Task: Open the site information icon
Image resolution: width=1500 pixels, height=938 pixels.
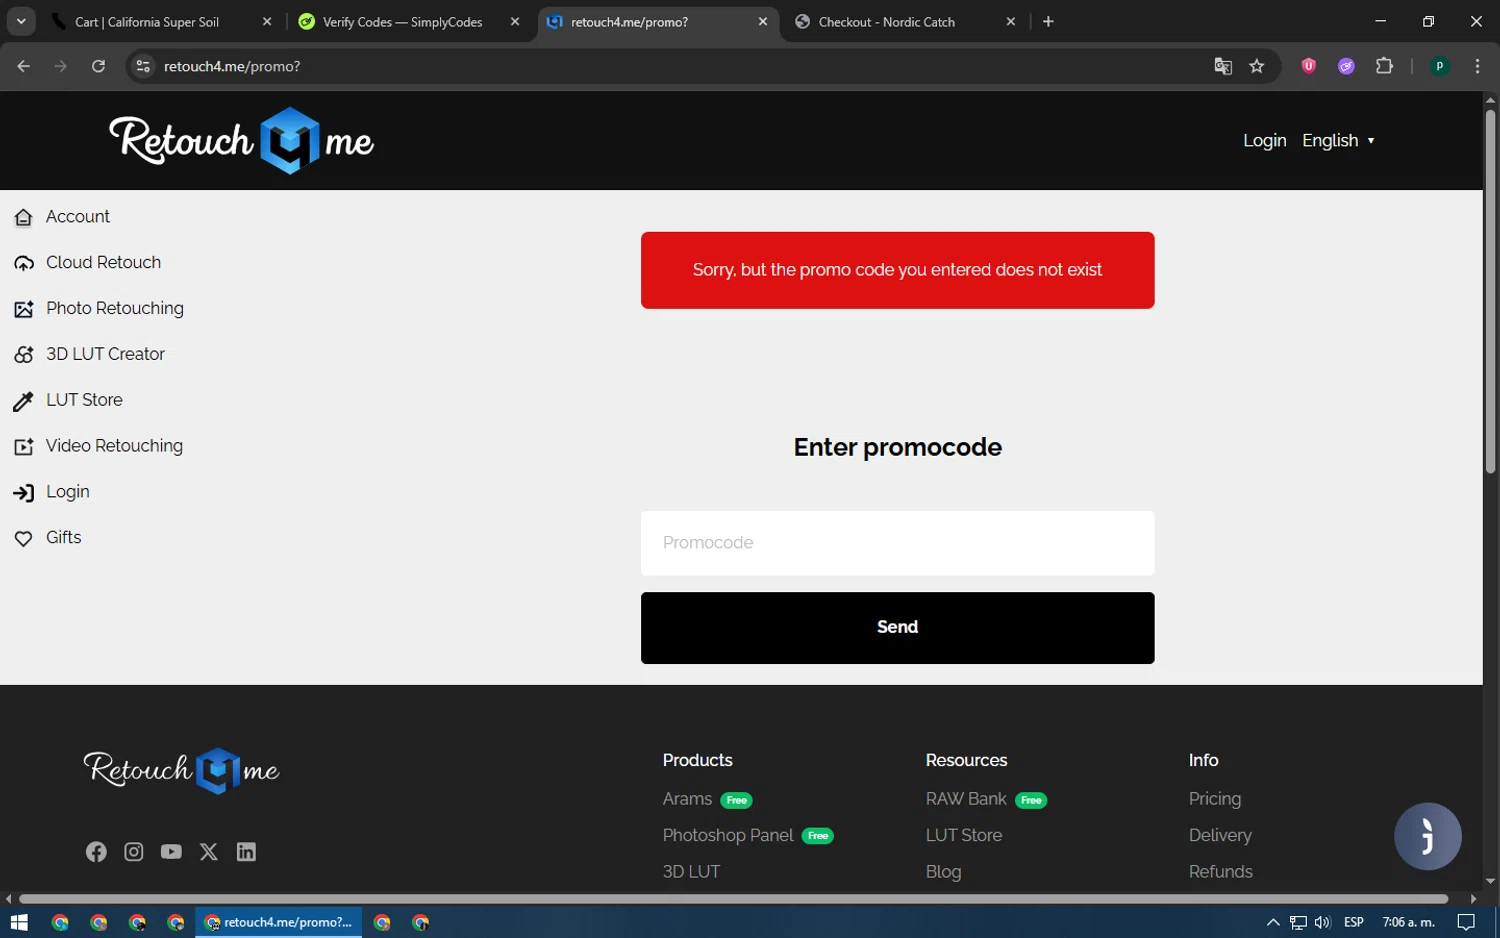Action: (x=143, y=67)
